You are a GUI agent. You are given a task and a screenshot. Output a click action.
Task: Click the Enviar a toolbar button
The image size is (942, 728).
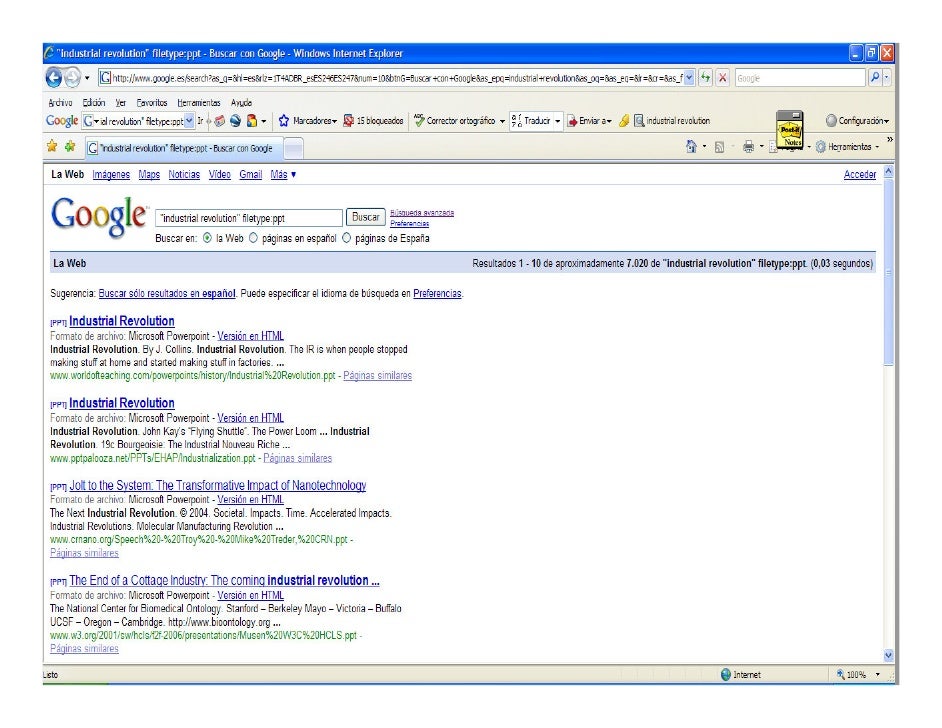[x=589, y=121]
